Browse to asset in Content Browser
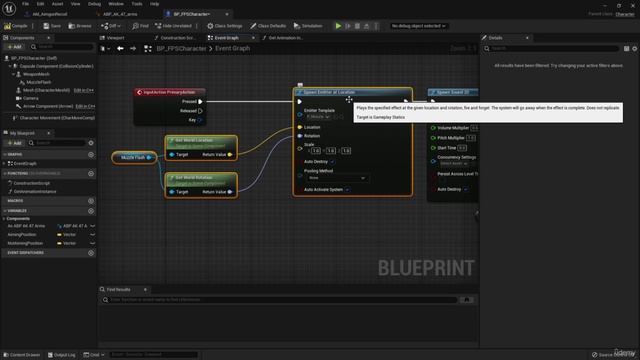 click(x=80, y=26)
